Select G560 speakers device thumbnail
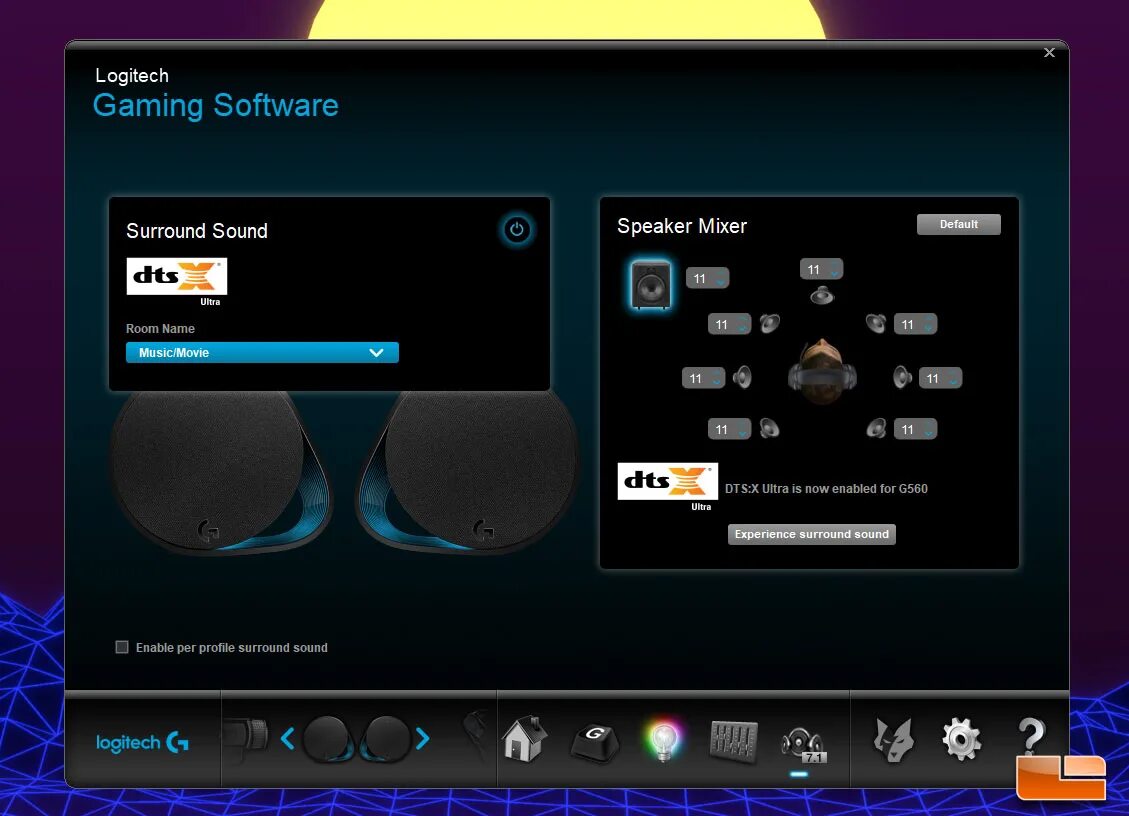Image resolution: width=1129 pixels, height=816 pixels. (x=356, y=739)
